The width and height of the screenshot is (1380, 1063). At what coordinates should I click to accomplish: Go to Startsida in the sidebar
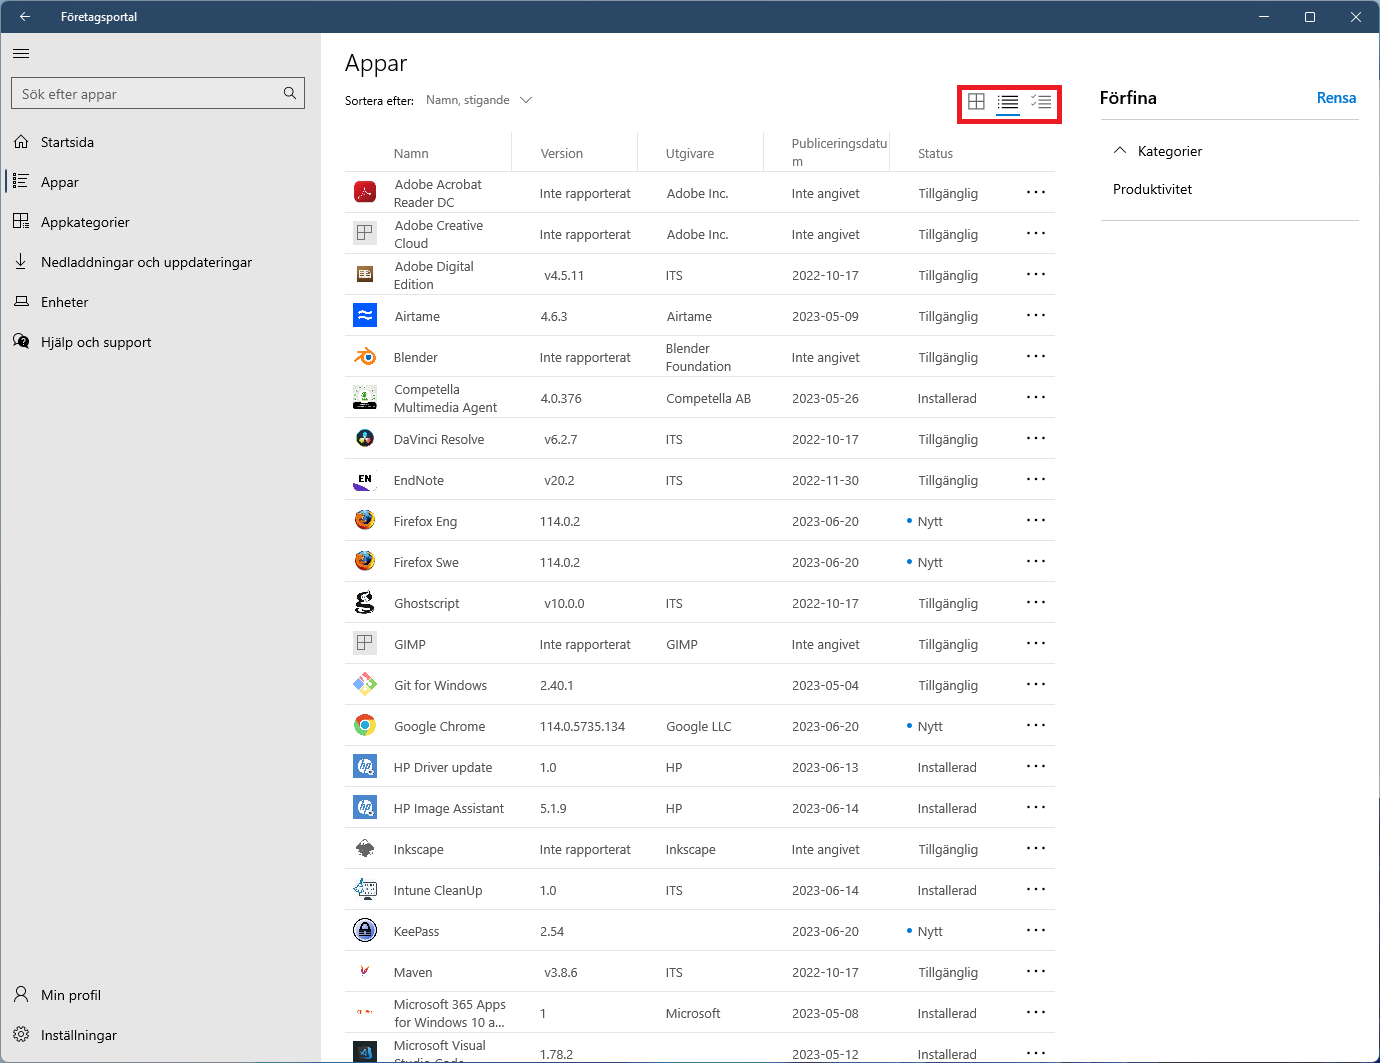160,142
